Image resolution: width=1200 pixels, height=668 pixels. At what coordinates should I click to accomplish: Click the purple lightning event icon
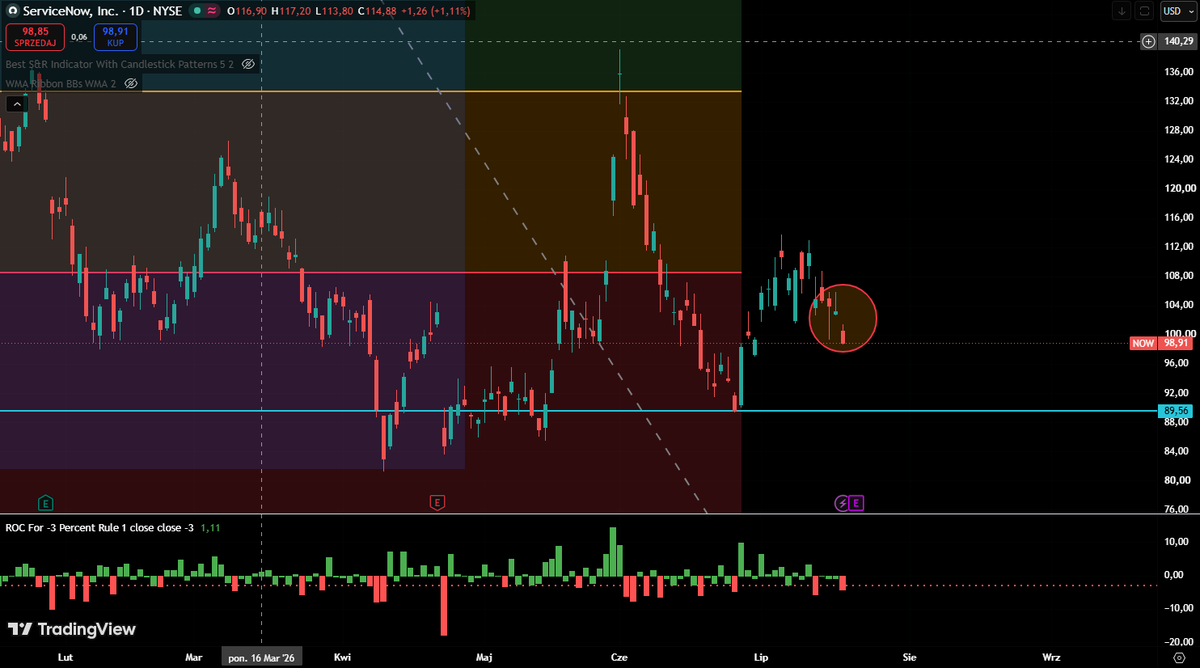coord(842,502)
